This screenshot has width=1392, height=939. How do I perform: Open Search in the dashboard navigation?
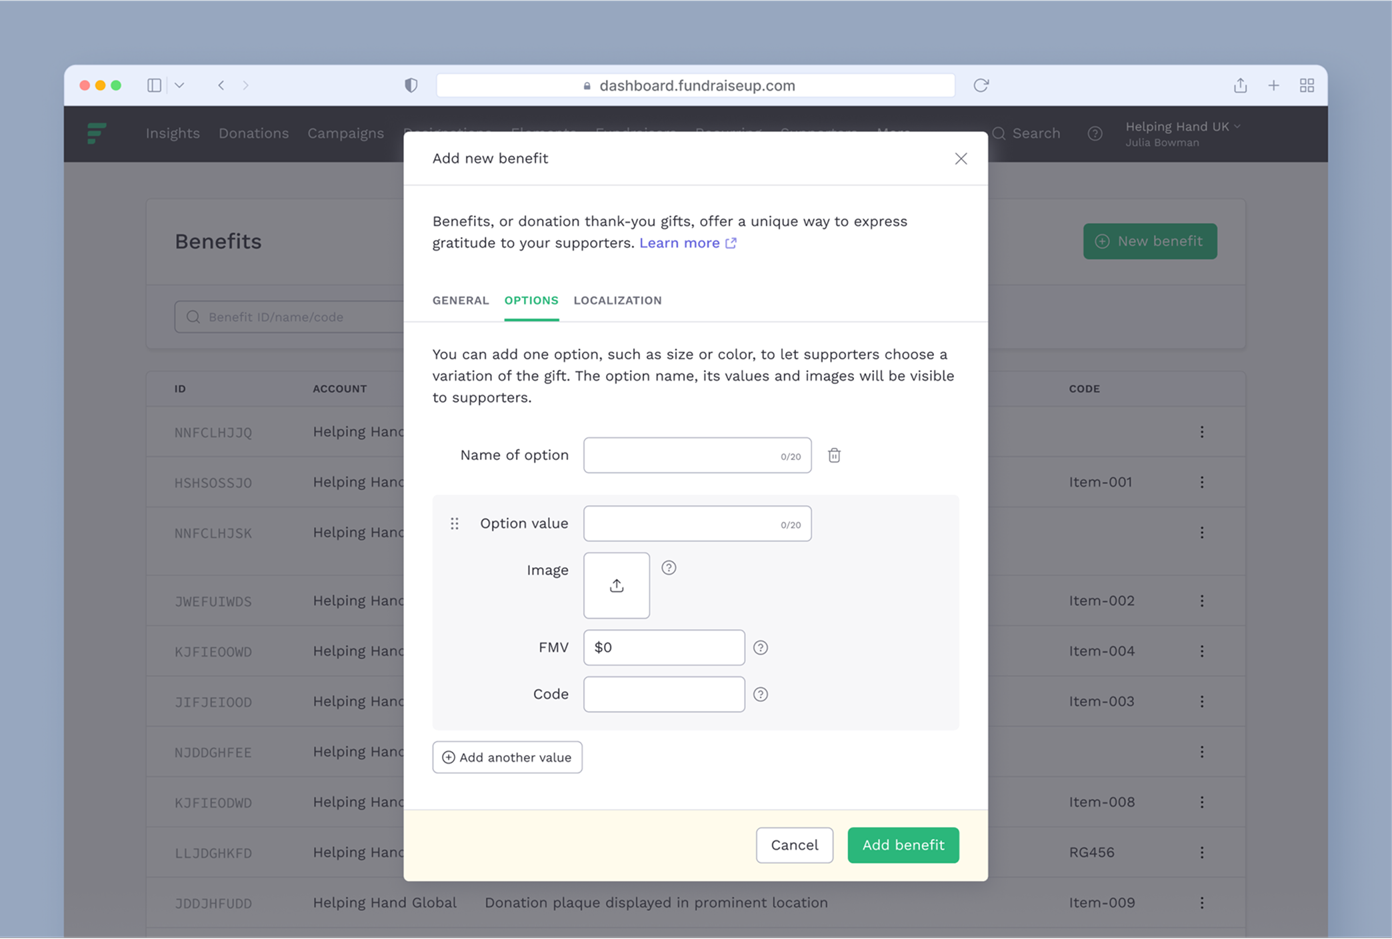click(x=1026, y=133)
